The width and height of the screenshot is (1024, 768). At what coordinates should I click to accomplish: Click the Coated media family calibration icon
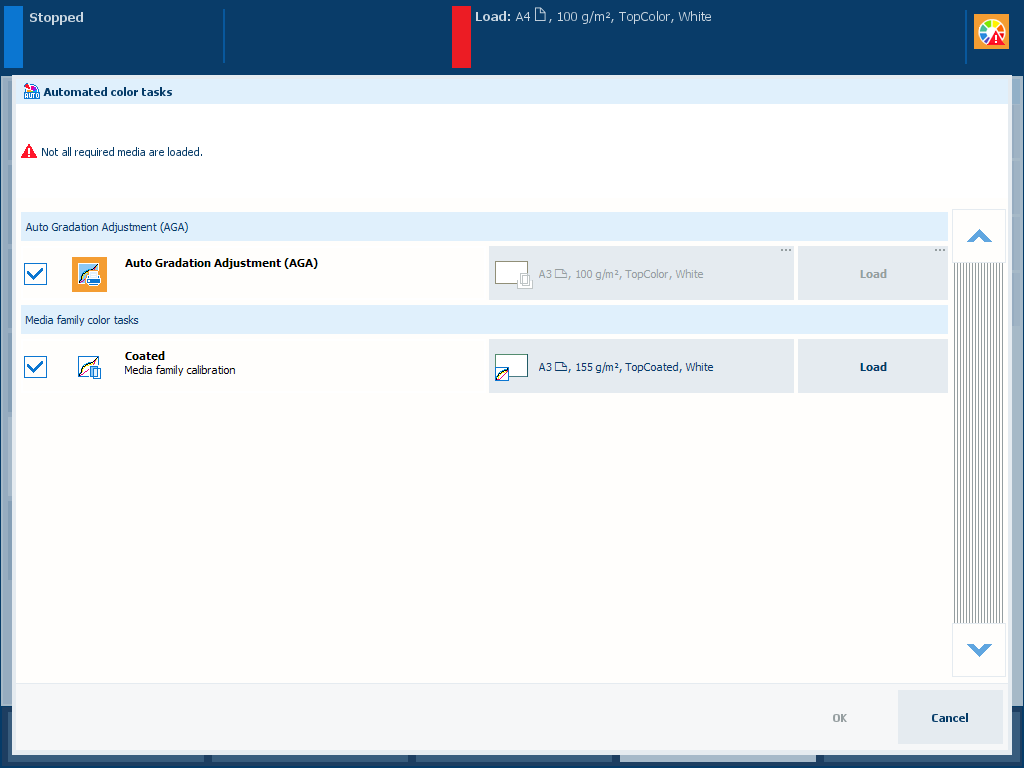[89, 367]
